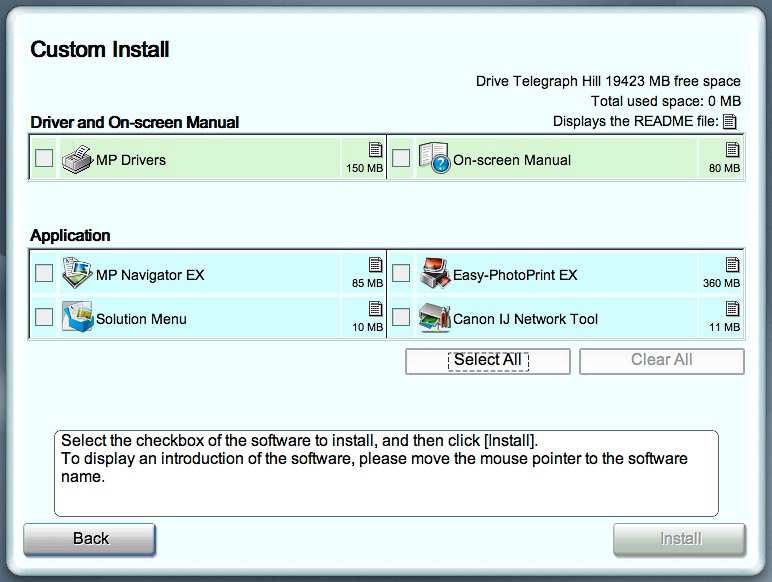Open README document icon for On-screen Manual
The image size is (772, 582).
coord(732,150)
